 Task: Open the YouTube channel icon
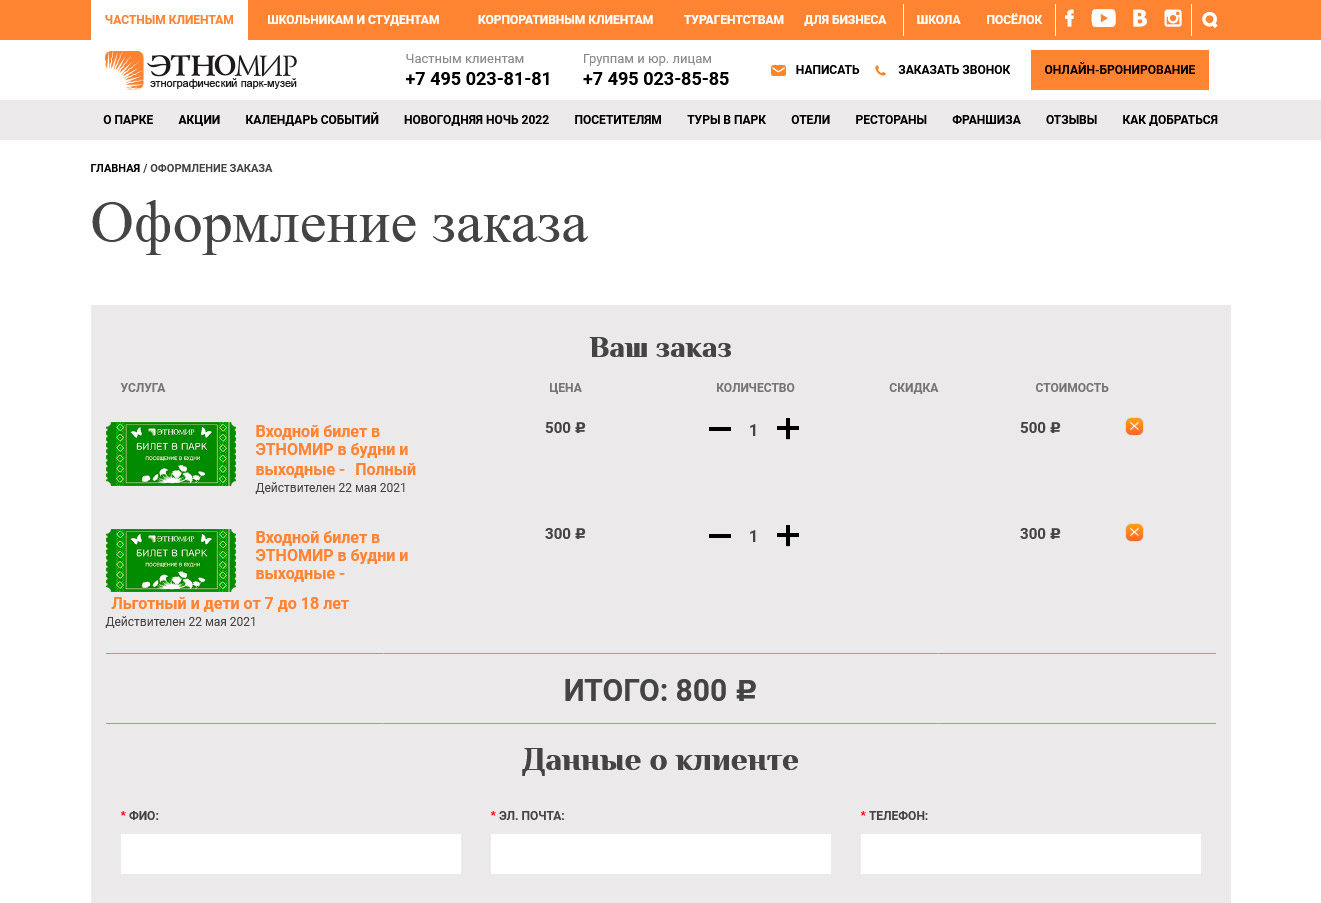(x=1103, y=18)
